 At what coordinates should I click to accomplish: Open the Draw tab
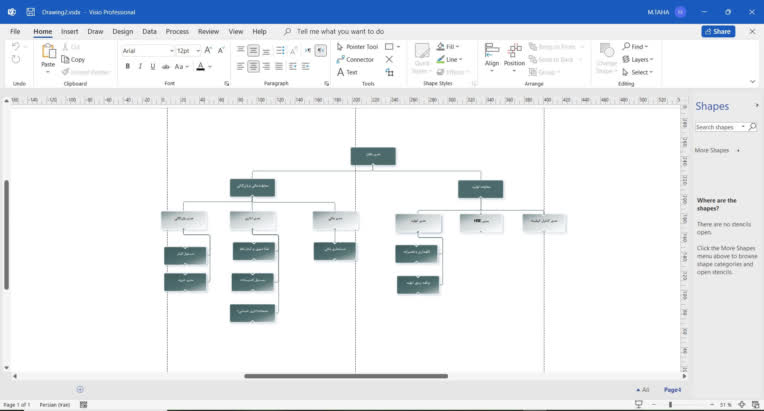[x=96, y=31]
